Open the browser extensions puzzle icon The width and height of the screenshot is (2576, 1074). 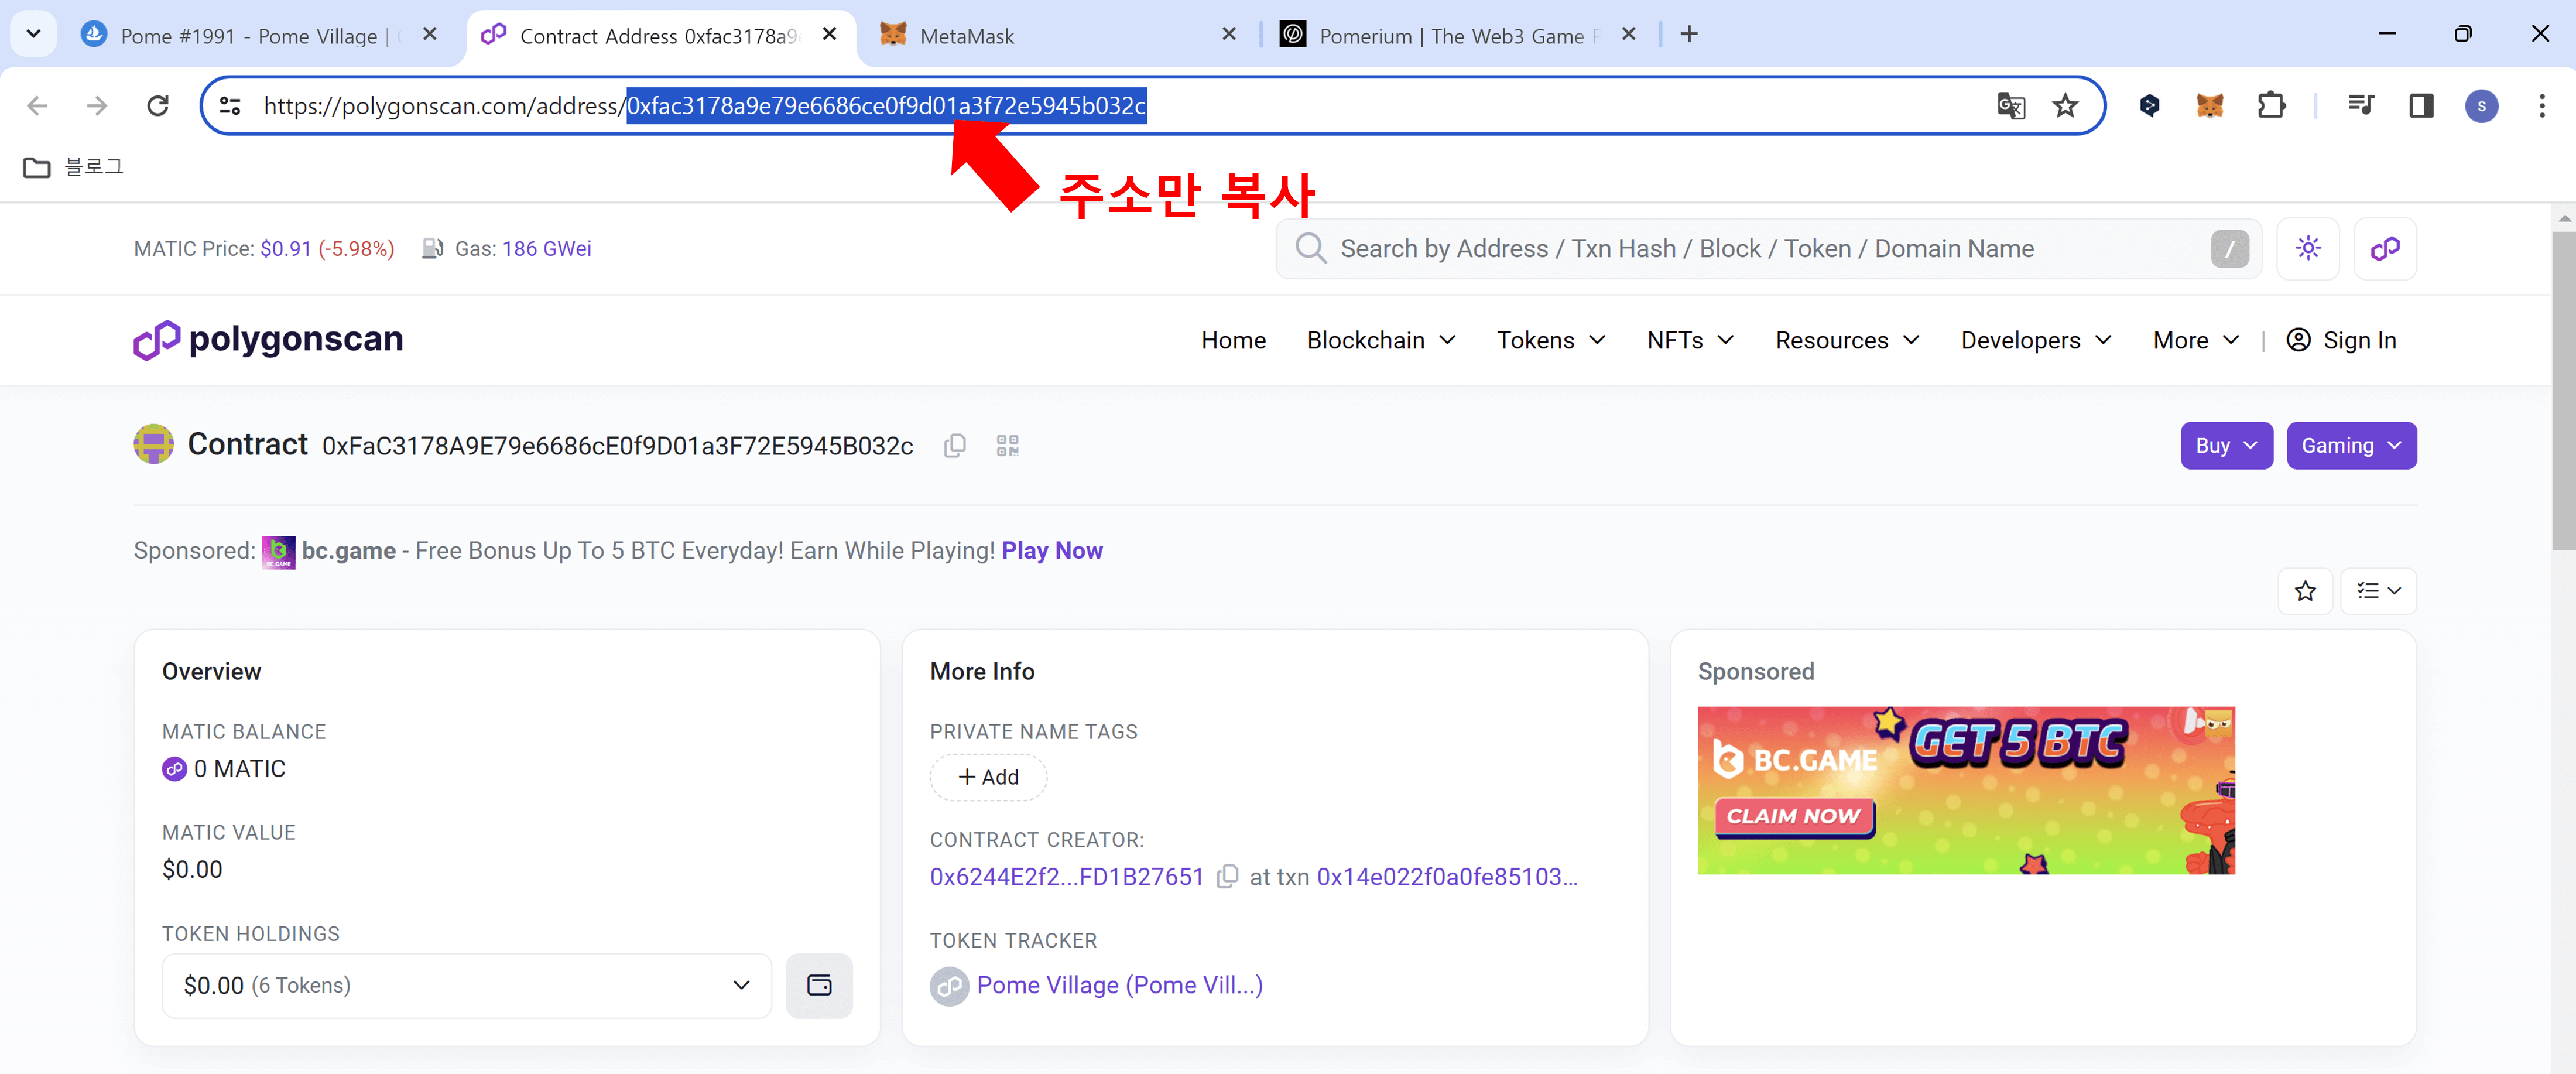pyautogui.click(x=2272, y=105)
